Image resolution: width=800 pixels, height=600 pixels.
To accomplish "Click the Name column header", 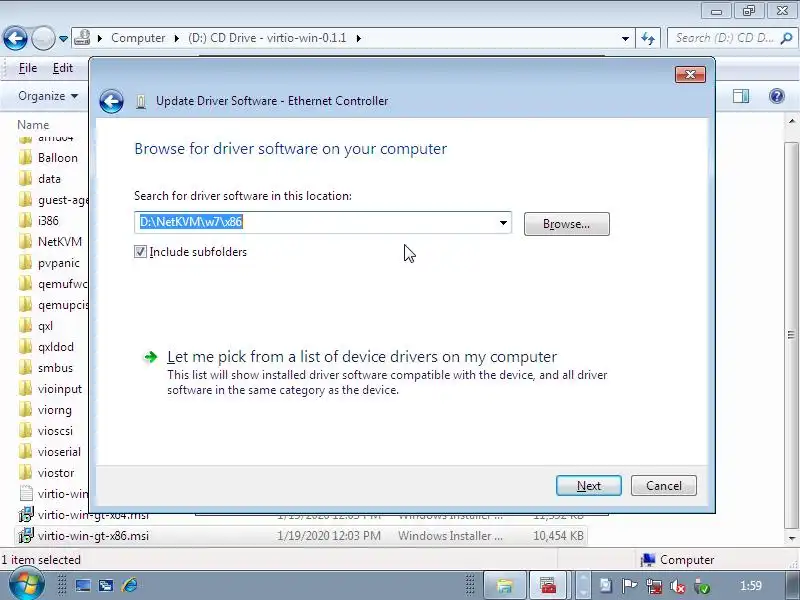I will click(33, 125).
